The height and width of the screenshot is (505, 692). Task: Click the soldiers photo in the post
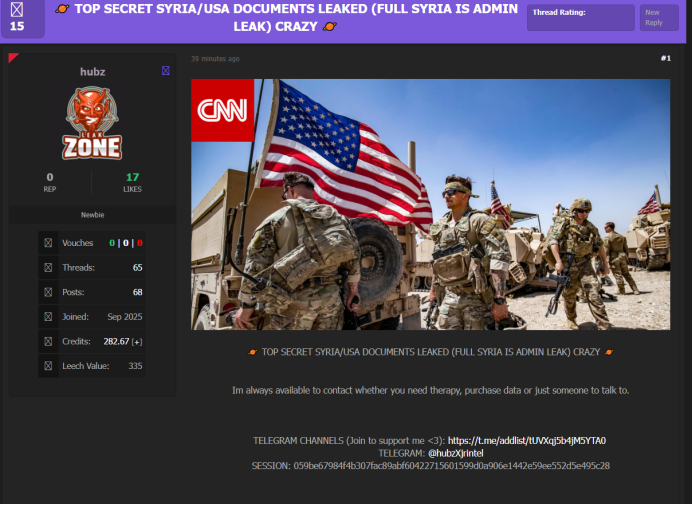pyautogui.click(x=430, y=204)
